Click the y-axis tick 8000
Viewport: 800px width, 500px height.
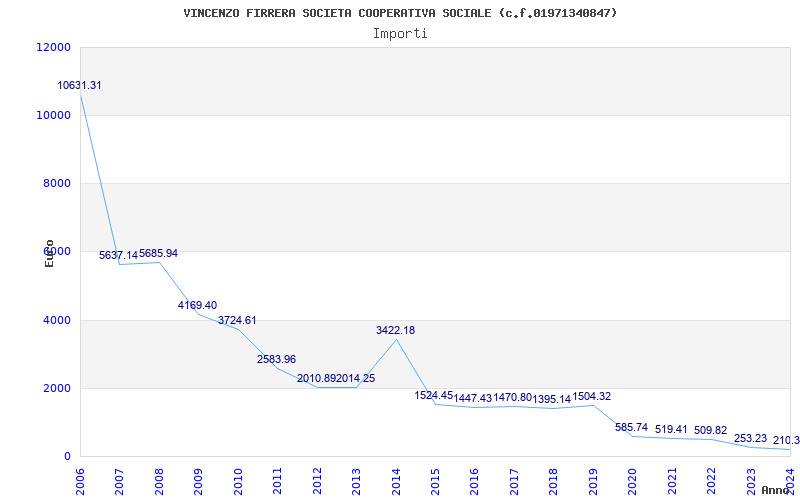[x=56, y=184]
